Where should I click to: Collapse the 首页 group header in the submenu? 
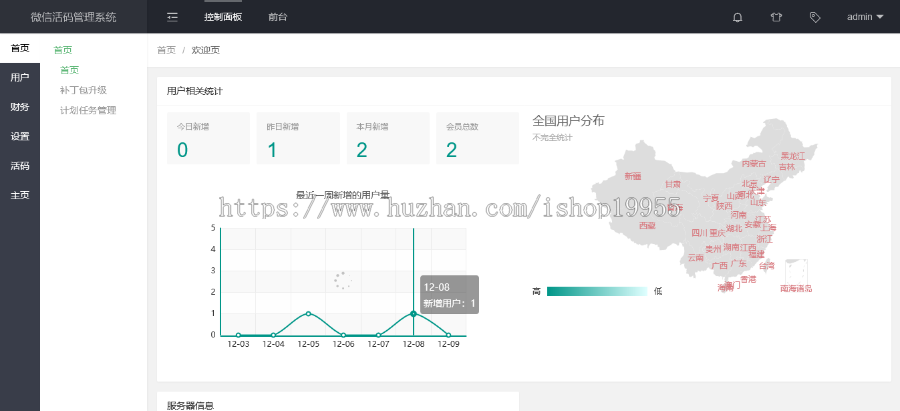click(63, 50)
